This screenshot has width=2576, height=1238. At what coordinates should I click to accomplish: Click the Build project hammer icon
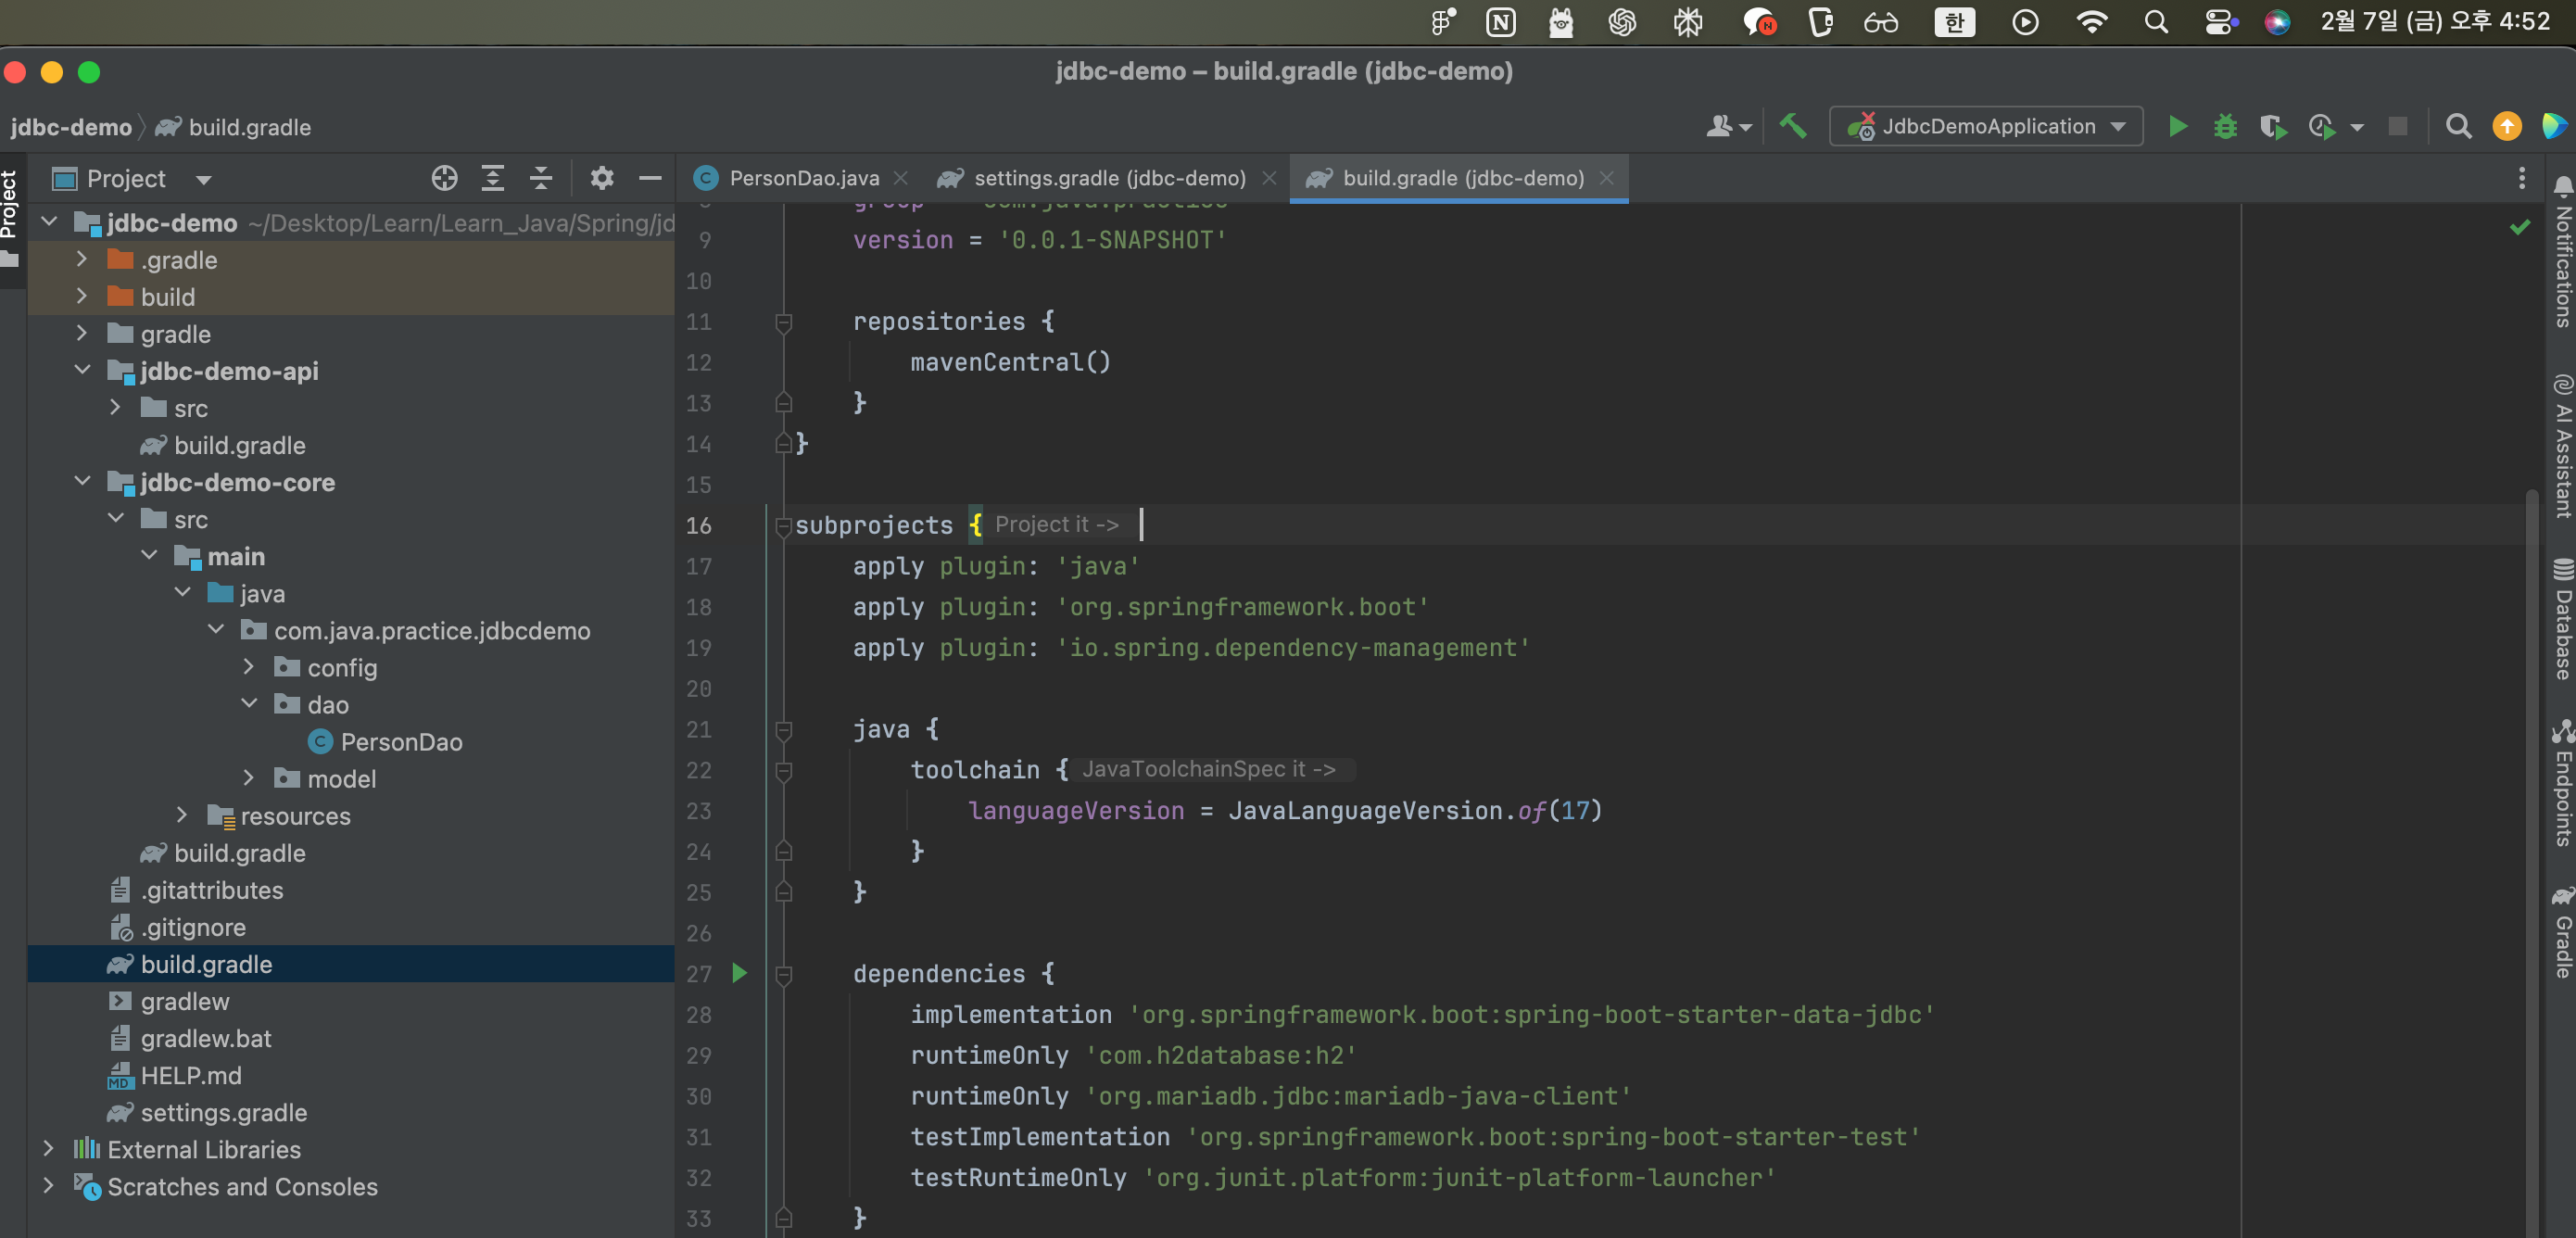click(1793, 127)
